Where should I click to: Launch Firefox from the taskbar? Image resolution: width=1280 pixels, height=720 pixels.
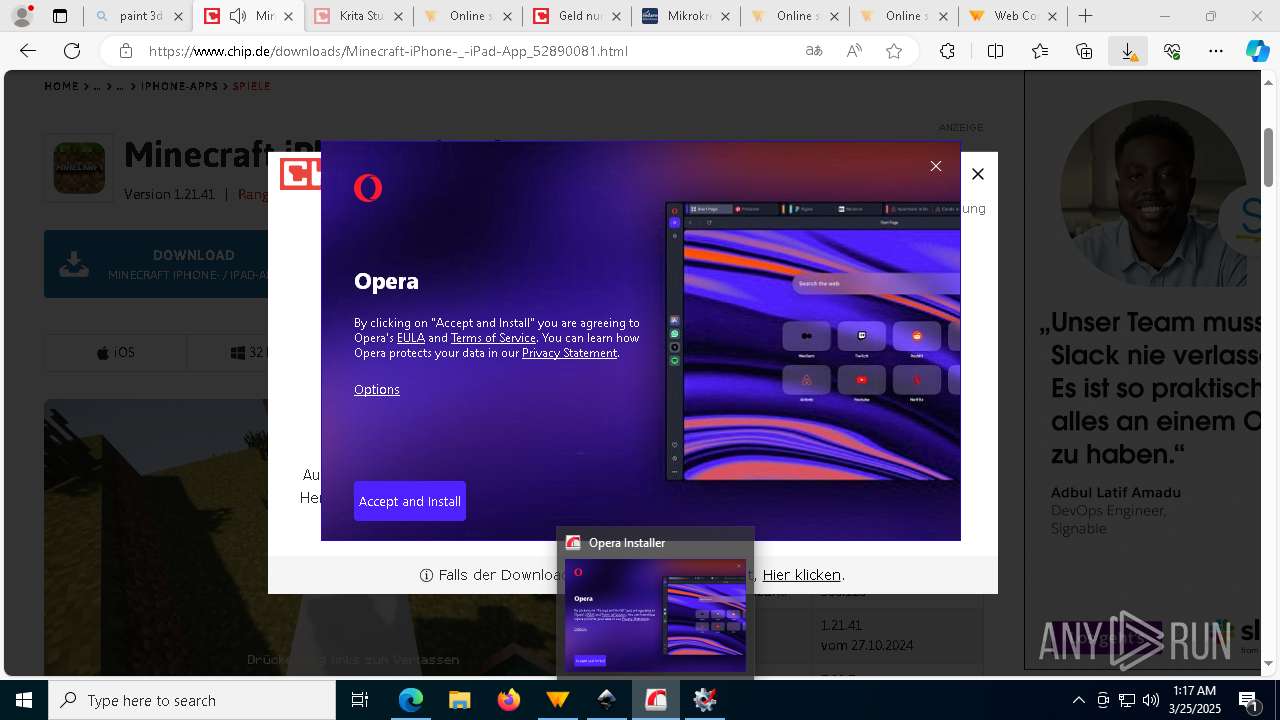tap(508, 700)
